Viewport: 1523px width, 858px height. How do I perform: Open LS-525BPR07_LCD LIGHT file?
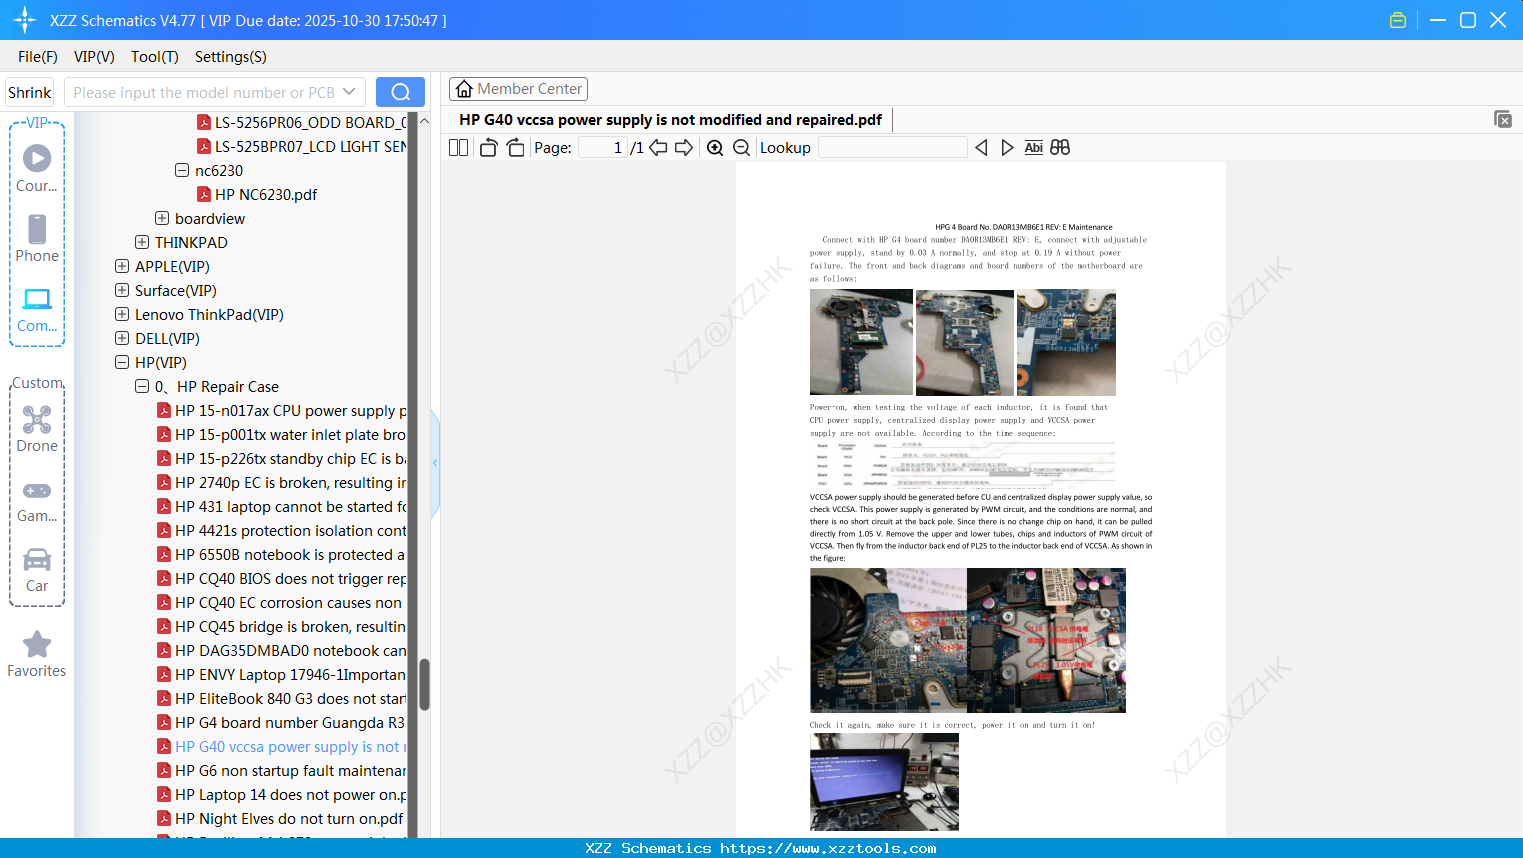tap(301, 146)
